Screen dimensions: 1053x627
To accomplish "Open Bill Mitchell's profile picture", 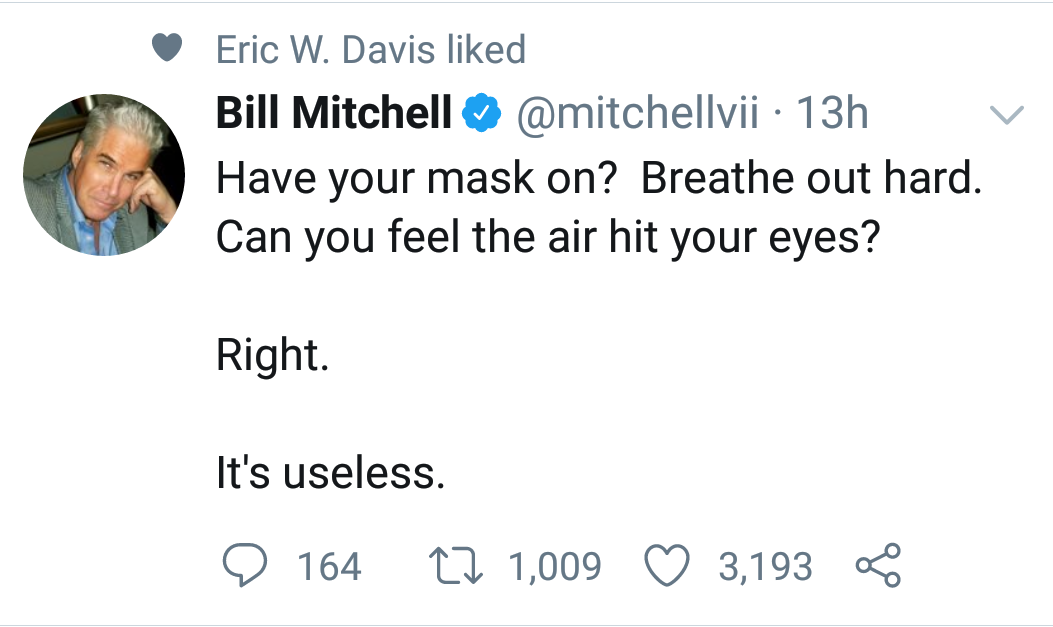I will click(103, 175).
